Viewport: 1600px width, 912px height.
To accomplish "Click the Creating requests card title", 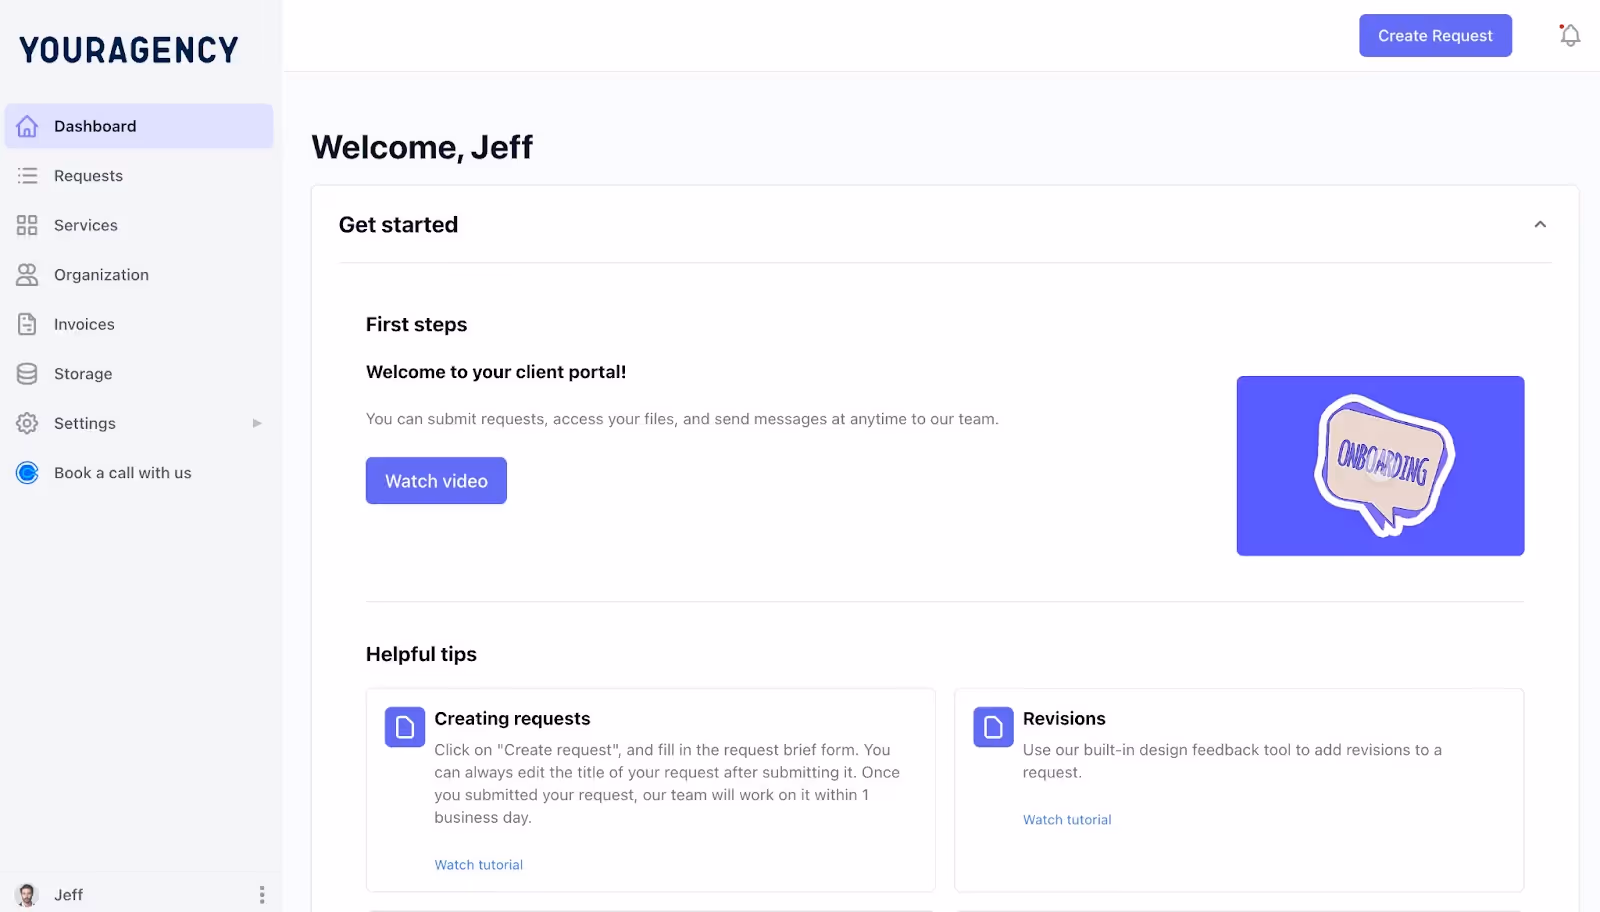I will coord(512,719).
